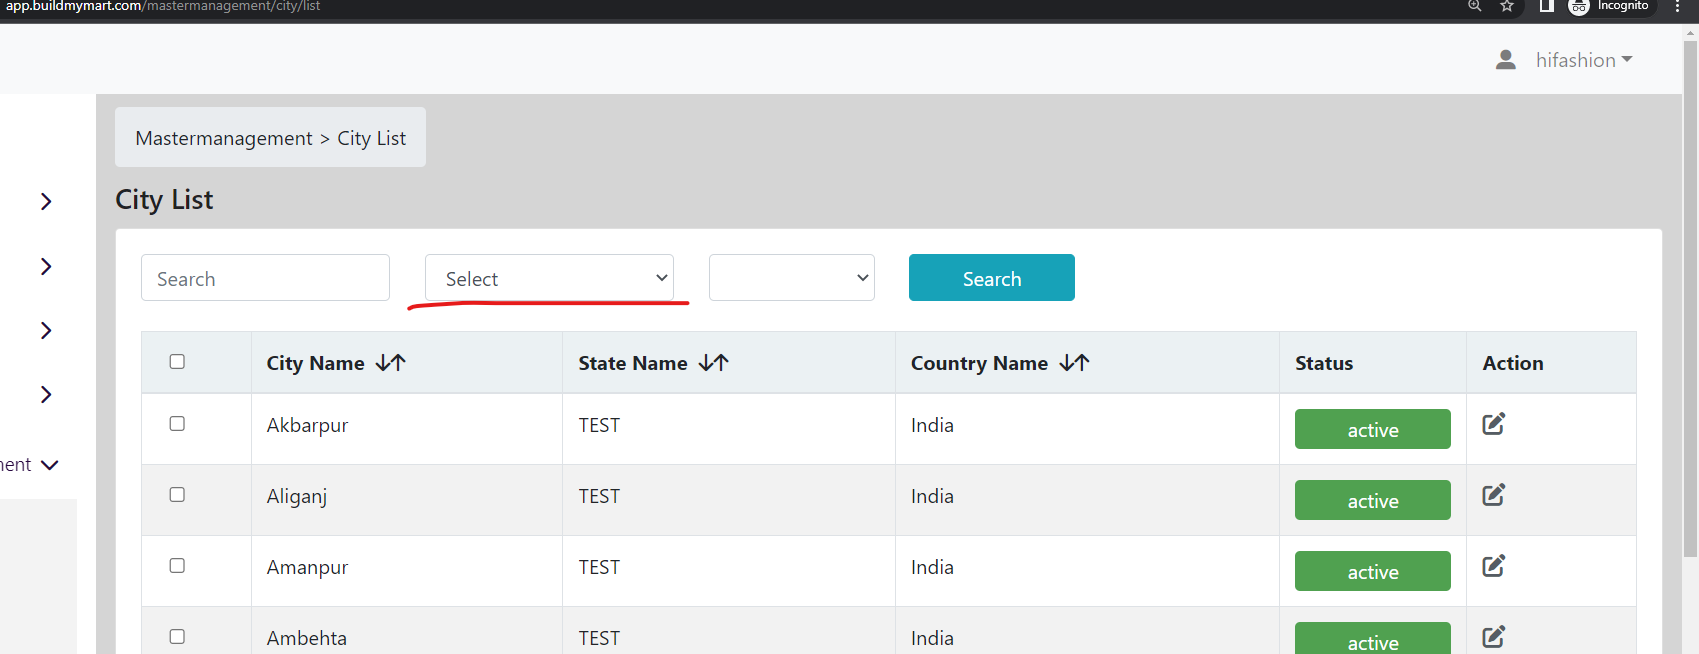Screen dimensions: 1699x654
Task: Click the Akbarpur city name cell
Action: [x=307, y=425]
